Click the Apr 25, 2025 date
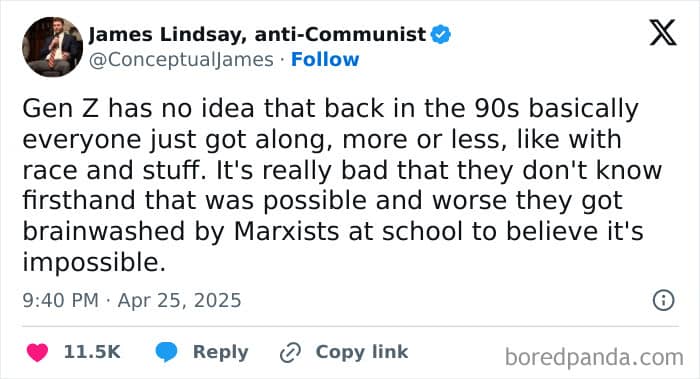700x379 pixels. tap(179, 300)
